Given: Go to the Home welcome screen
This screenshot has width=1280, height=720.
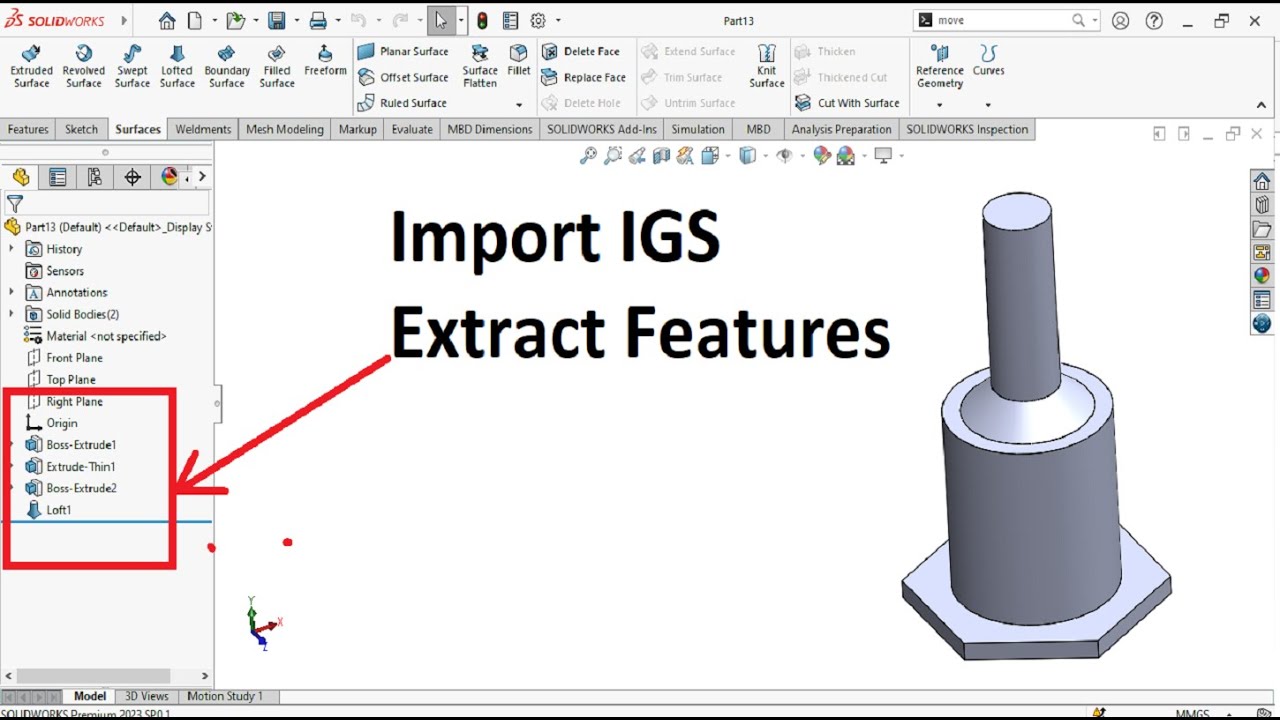Looking at the screenshot, I should (x=167, y=20).
